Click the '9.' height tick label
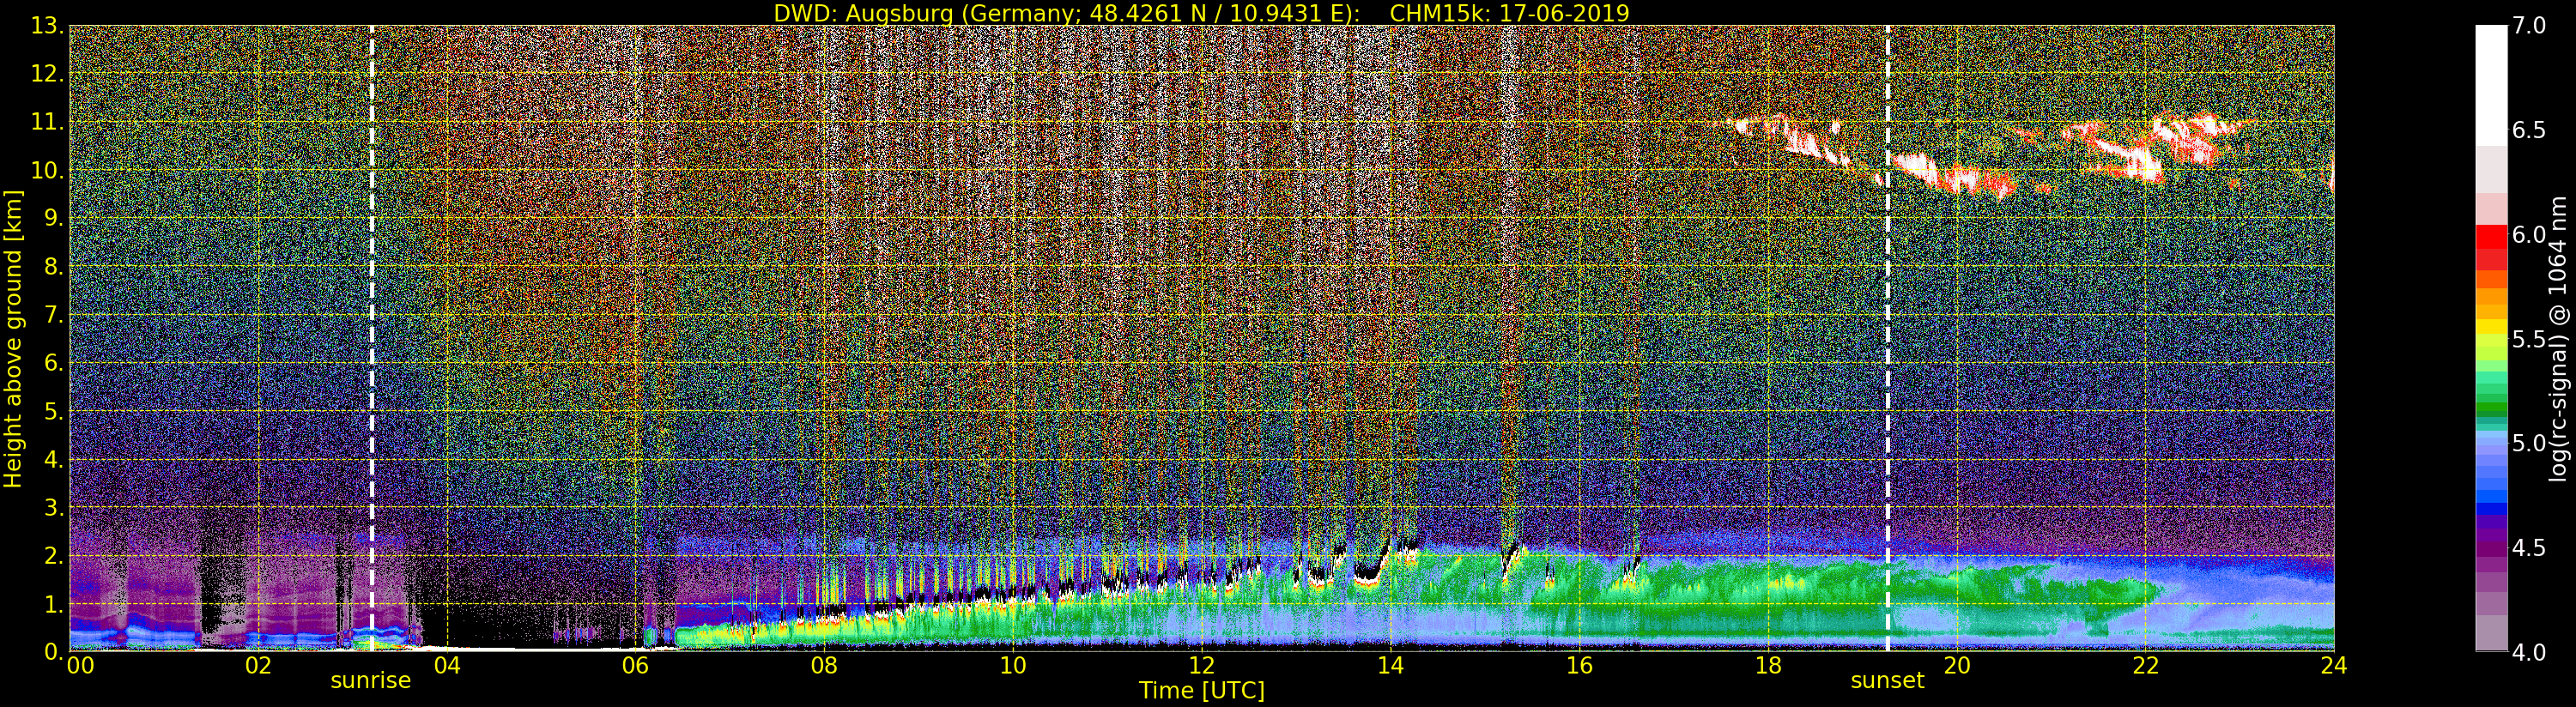Image resolution: width=2576 pixels, height=707 pixels. [x=54, y=218]
